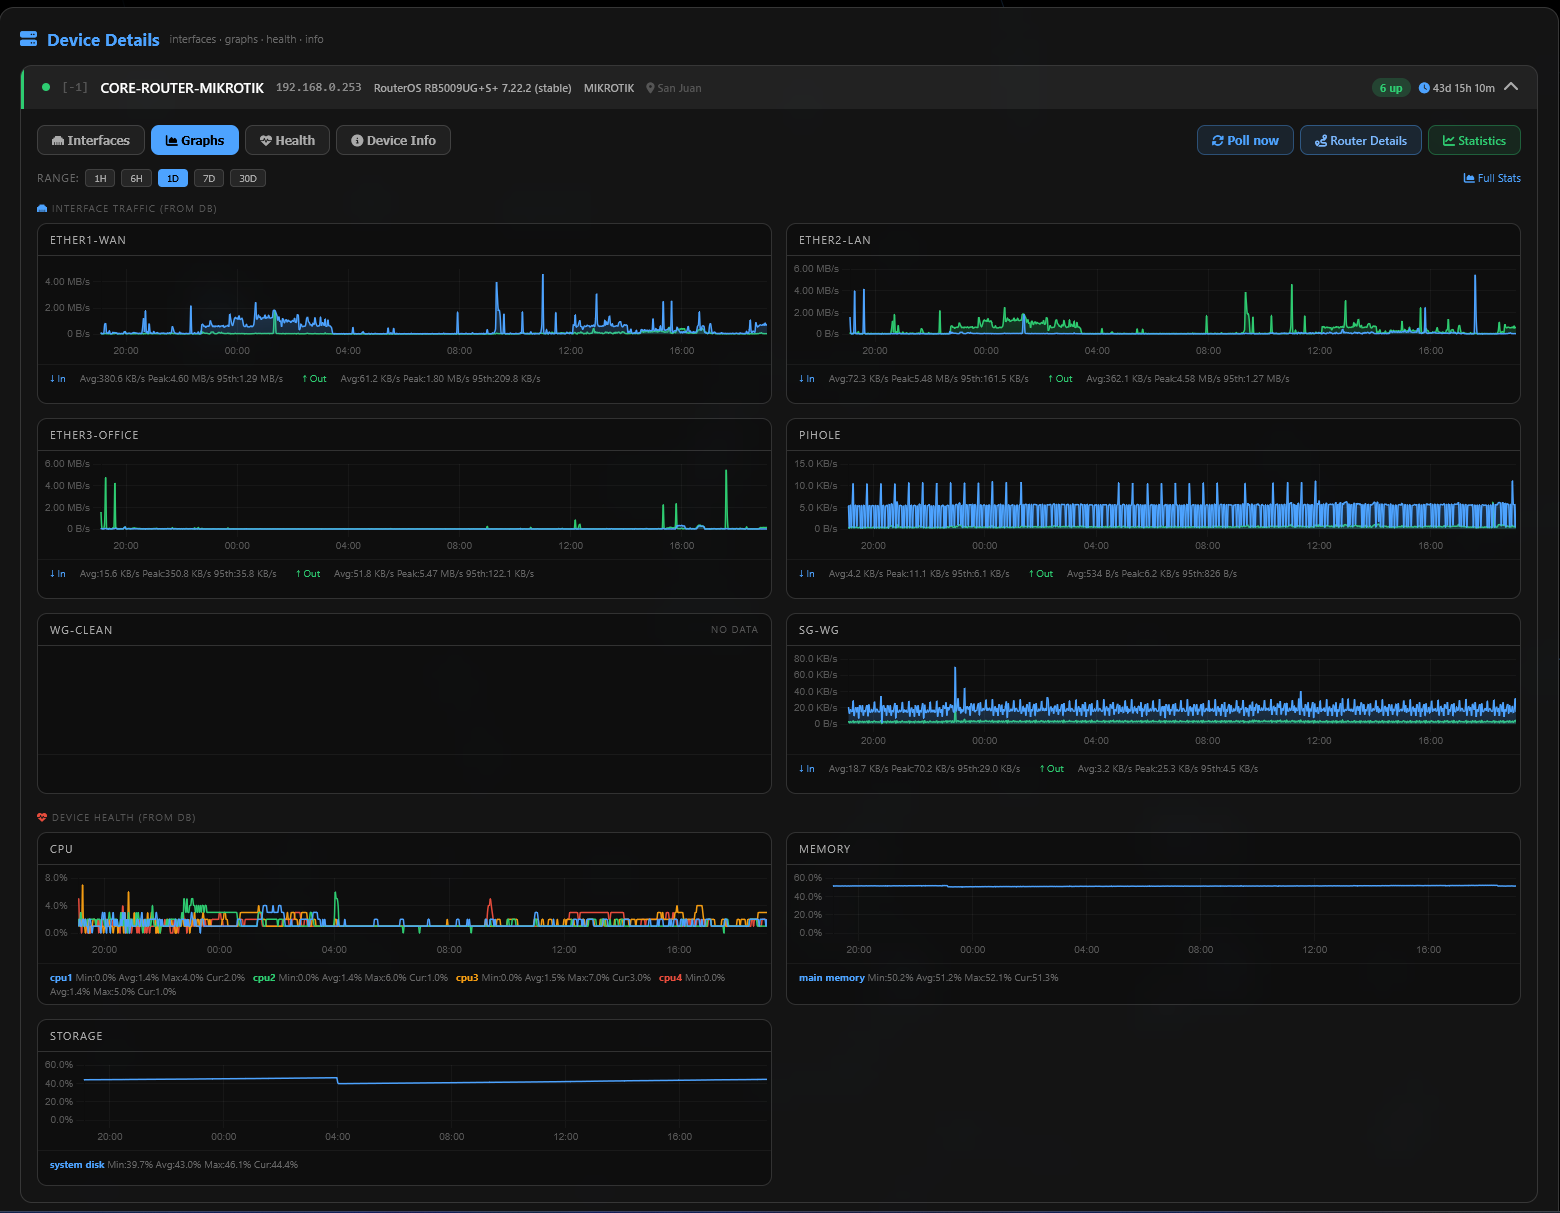Click the In arrow legend on ETHER3-OFFICE

coord(58,574)
